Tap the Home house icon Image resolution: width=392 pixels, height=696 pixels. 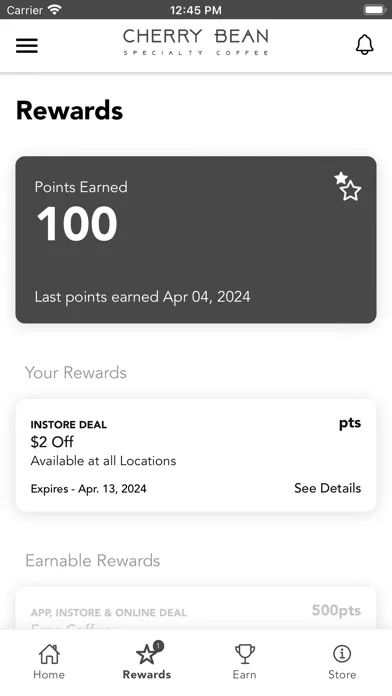coord(49,654)
